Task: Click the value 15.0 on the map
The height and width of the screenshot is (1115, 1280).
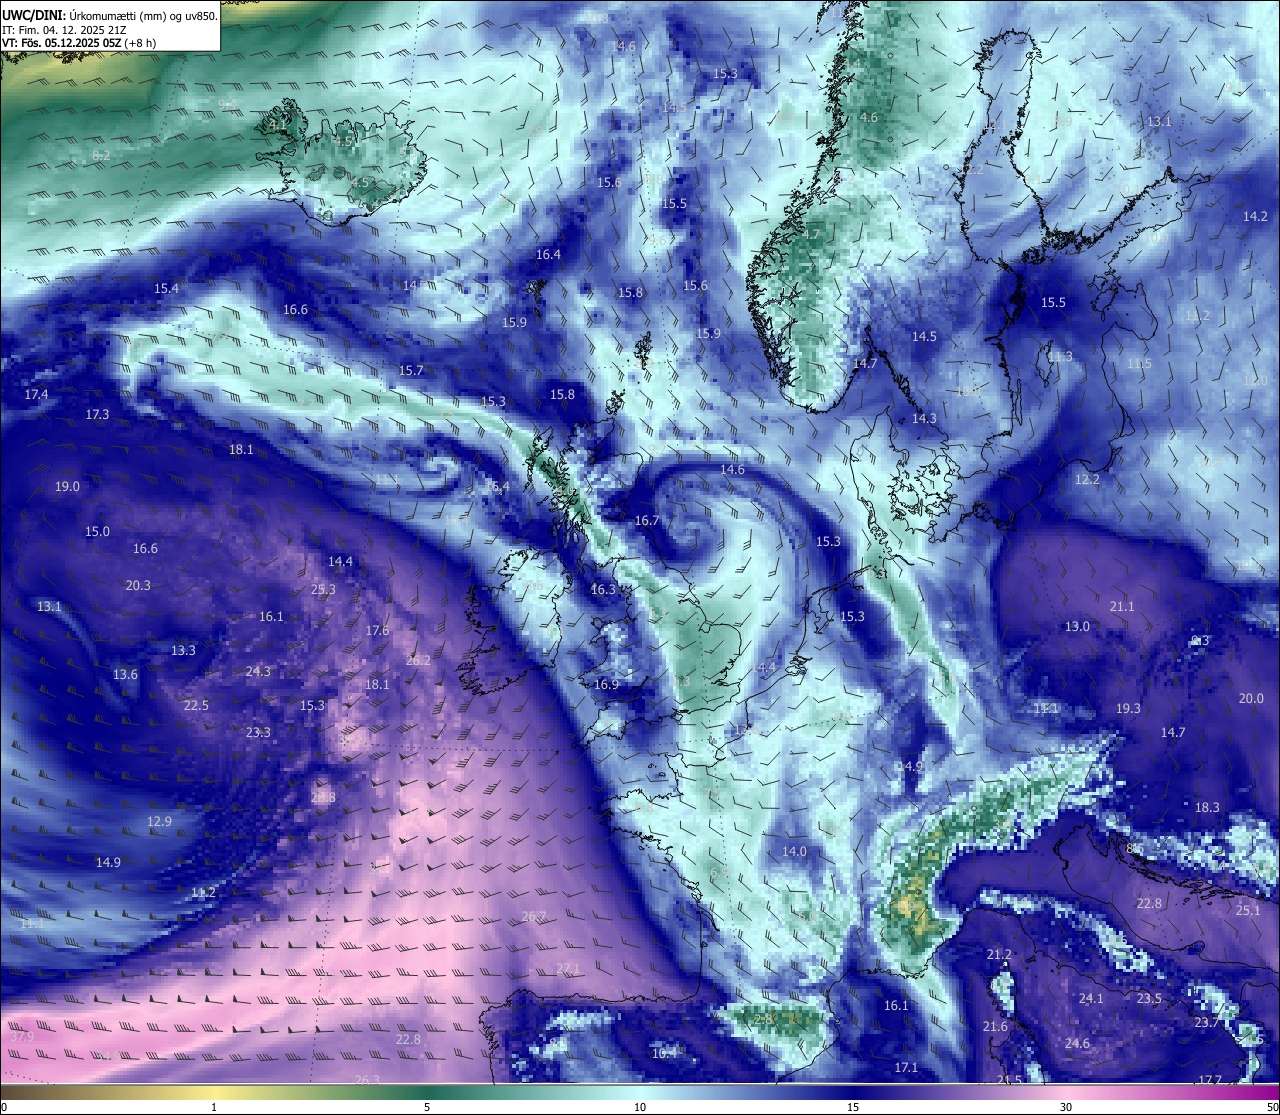Action: coord(97,531)
